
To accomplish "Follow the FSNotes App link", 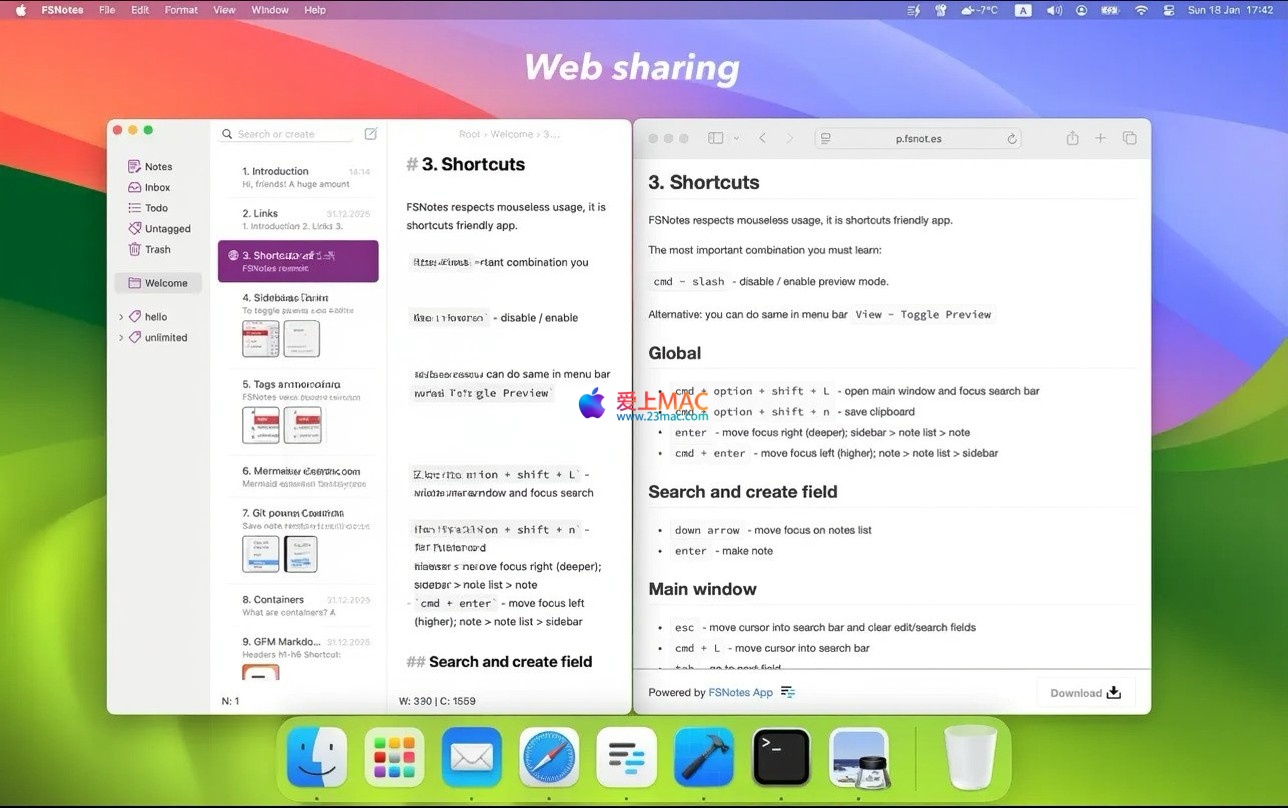I will [740, 692].
